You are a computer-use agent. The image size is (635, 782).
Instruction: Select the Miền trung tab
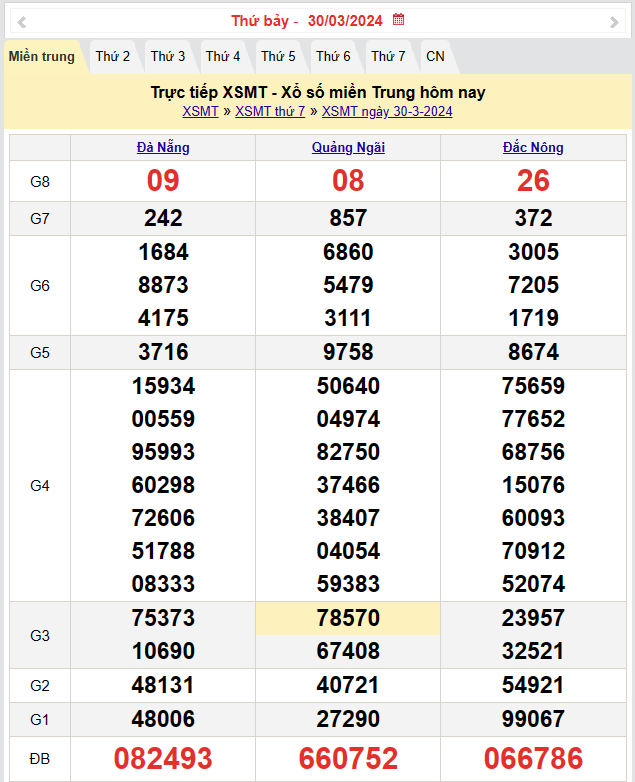(x=42, y=57)
